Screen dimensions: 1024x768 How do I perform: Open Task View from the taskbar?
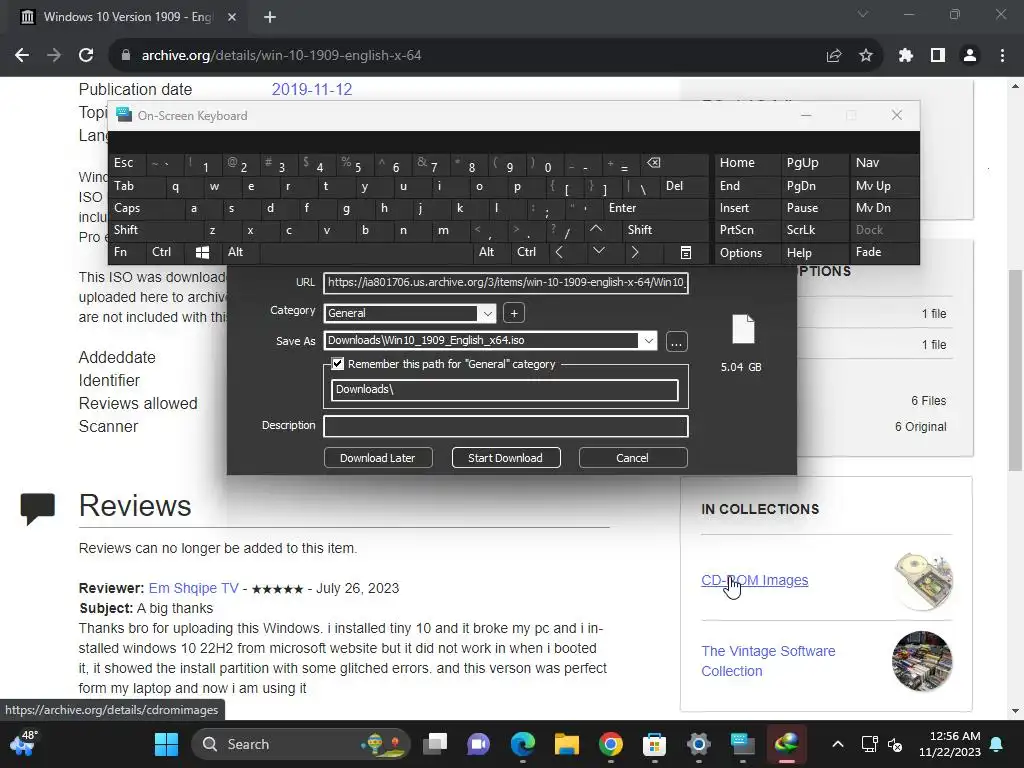click(435, 744)
